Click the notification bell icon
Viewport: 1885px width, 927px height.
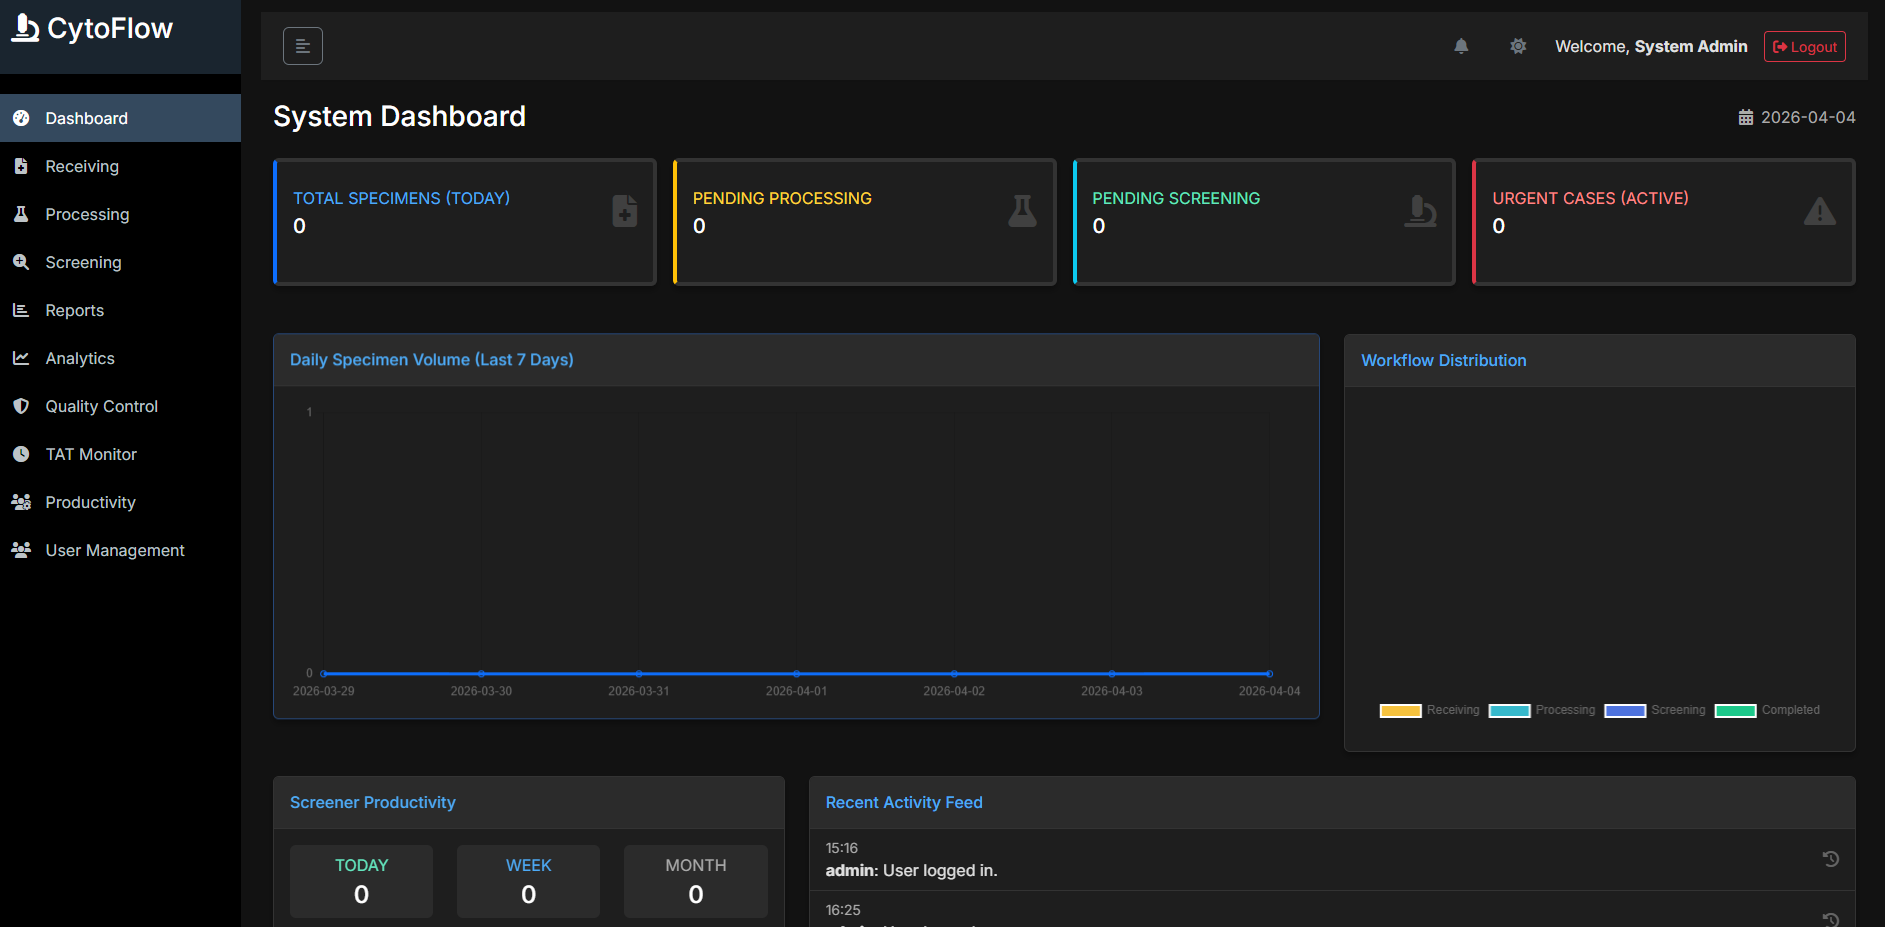1461,46
